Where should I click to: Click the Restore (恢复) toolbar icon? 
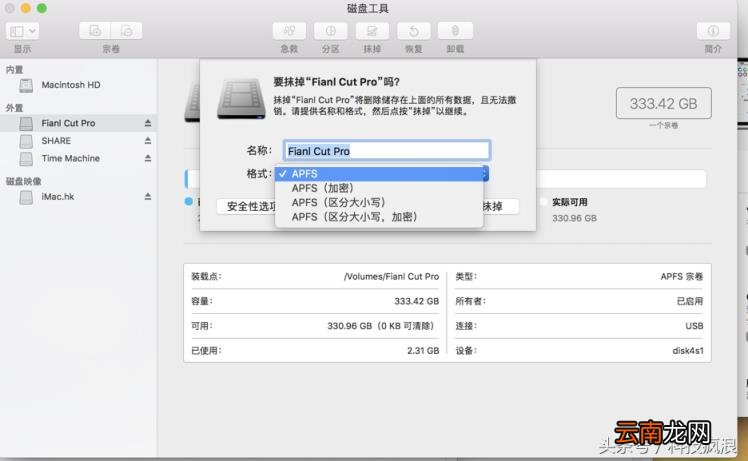pos(414,31)
